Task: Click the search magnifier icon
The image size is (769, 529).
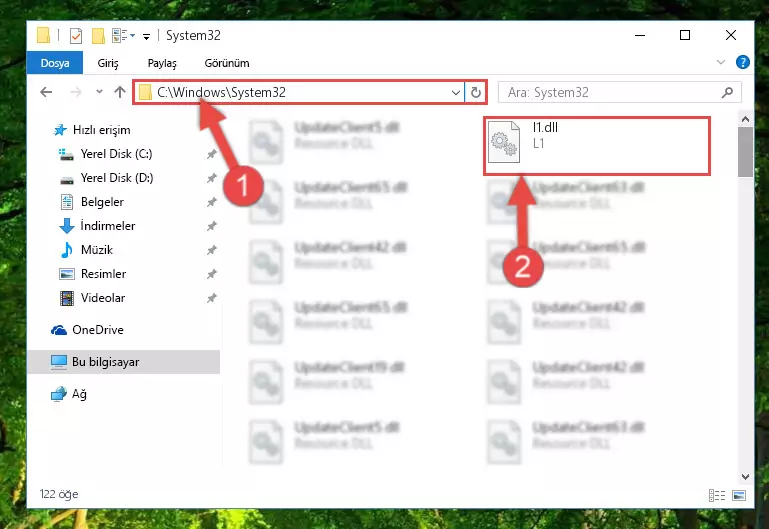Action: 728,92
